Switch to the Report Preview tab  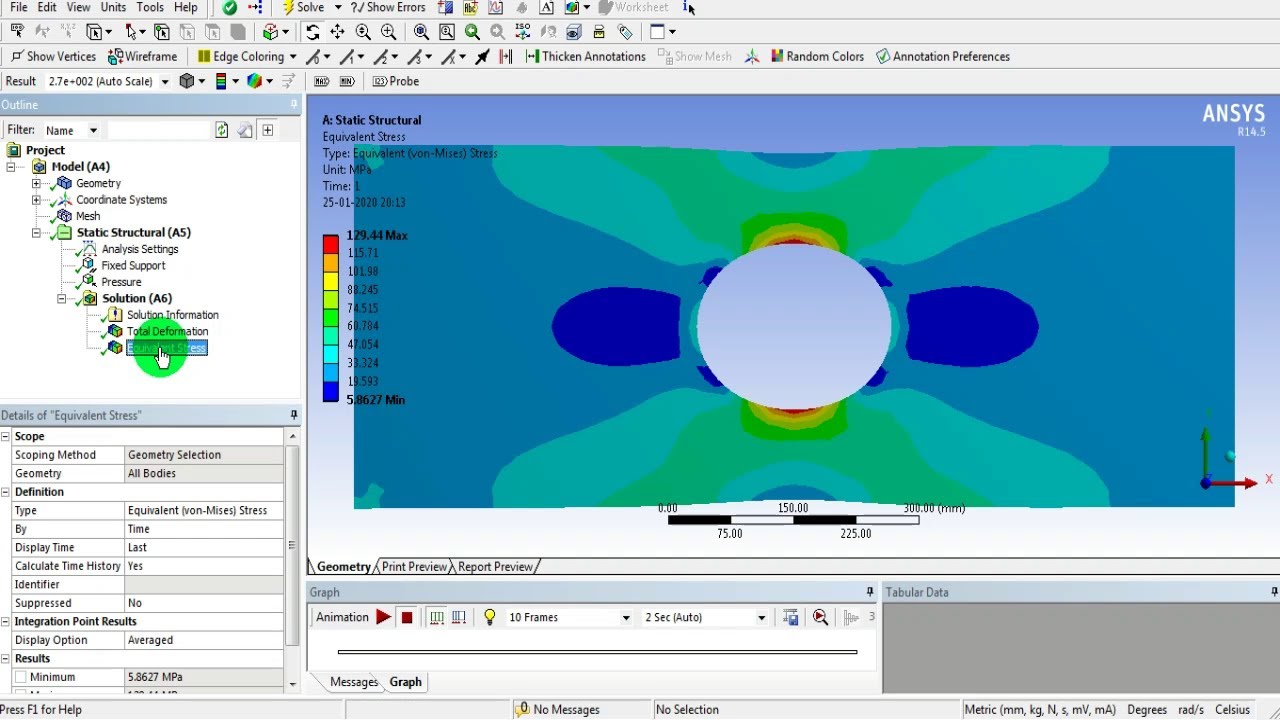click(x=495, y=567)
